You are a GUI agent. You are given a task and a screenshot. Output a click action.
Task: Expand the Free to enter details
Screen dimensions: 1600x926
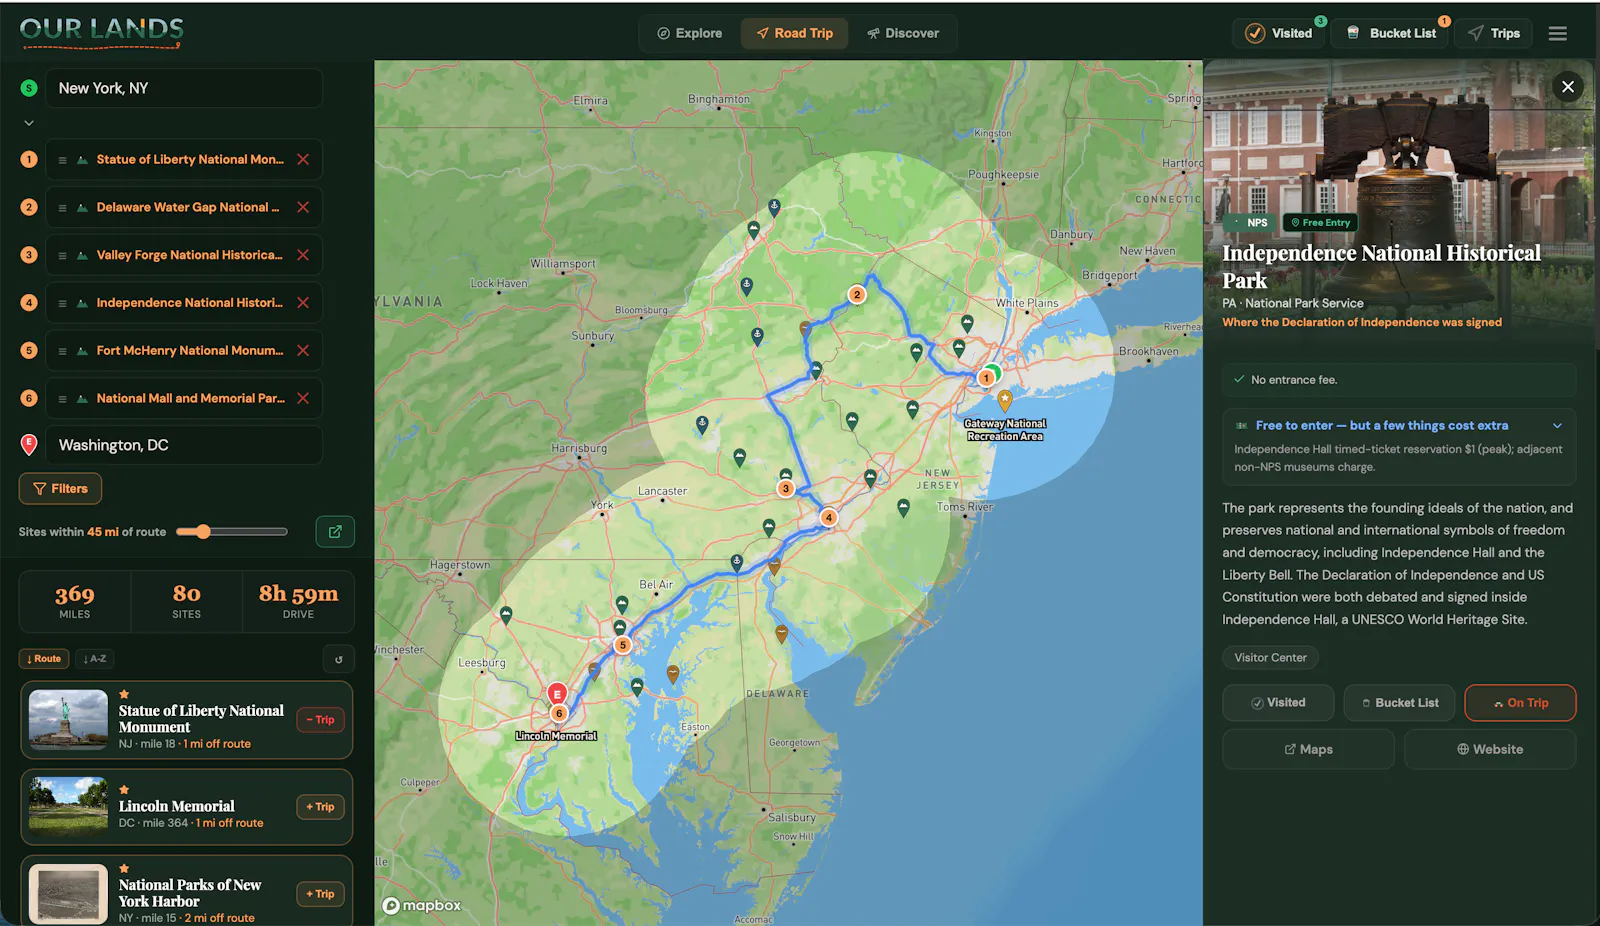1557,426
